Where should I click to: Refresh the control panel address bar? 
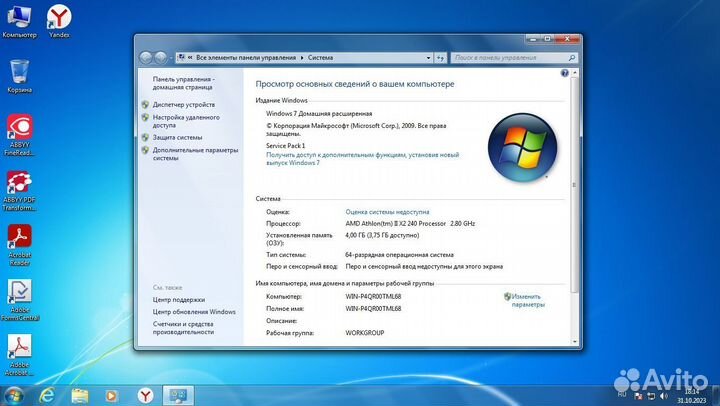pos(440,58)
